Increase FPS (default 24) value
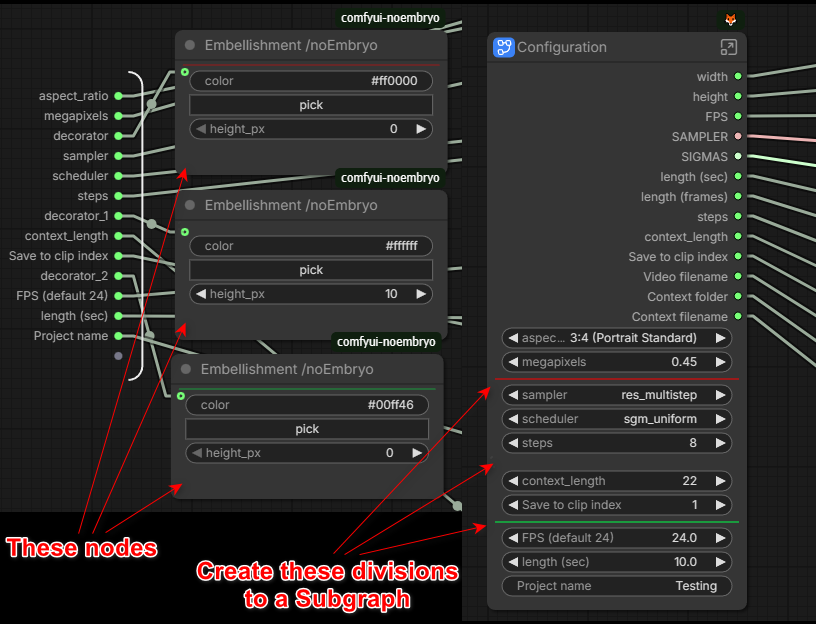The width and height of the screenshot is (816, 624). [720, 538]
